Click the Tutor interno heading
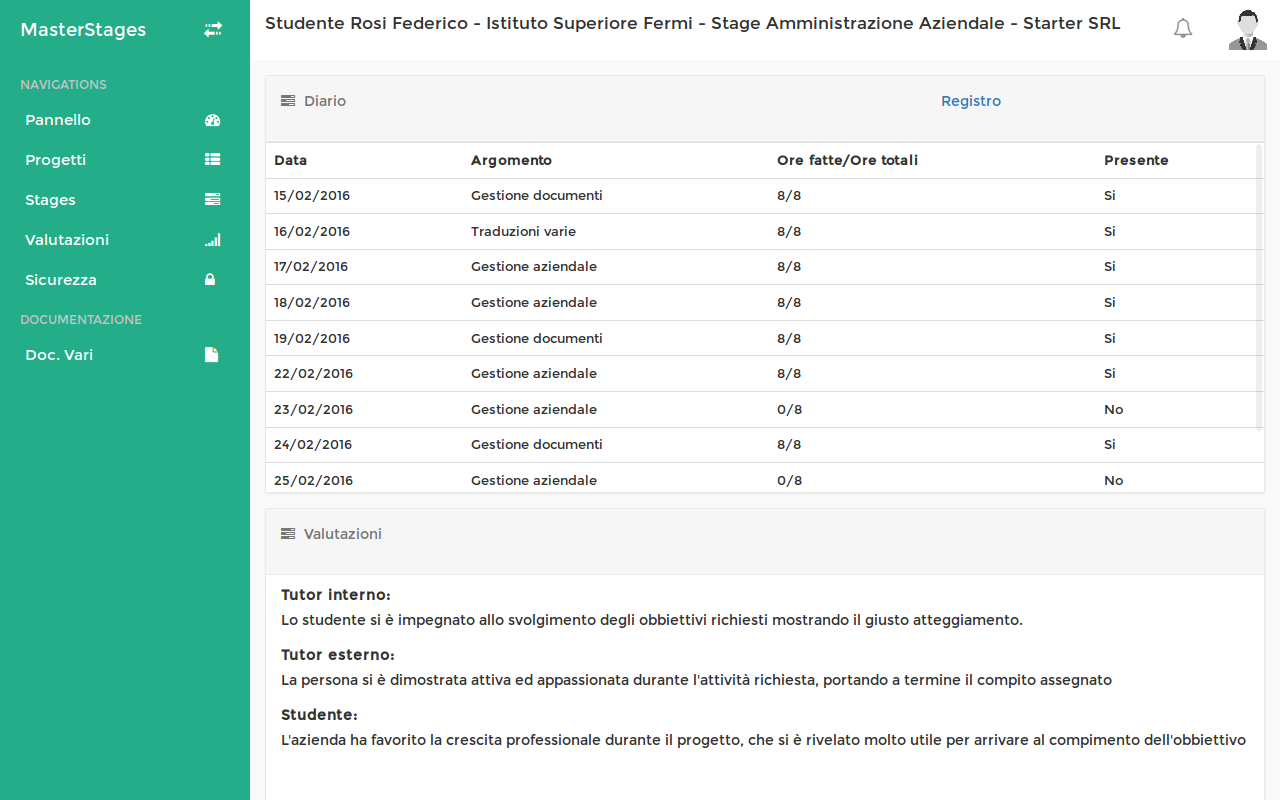 [336, 595]
